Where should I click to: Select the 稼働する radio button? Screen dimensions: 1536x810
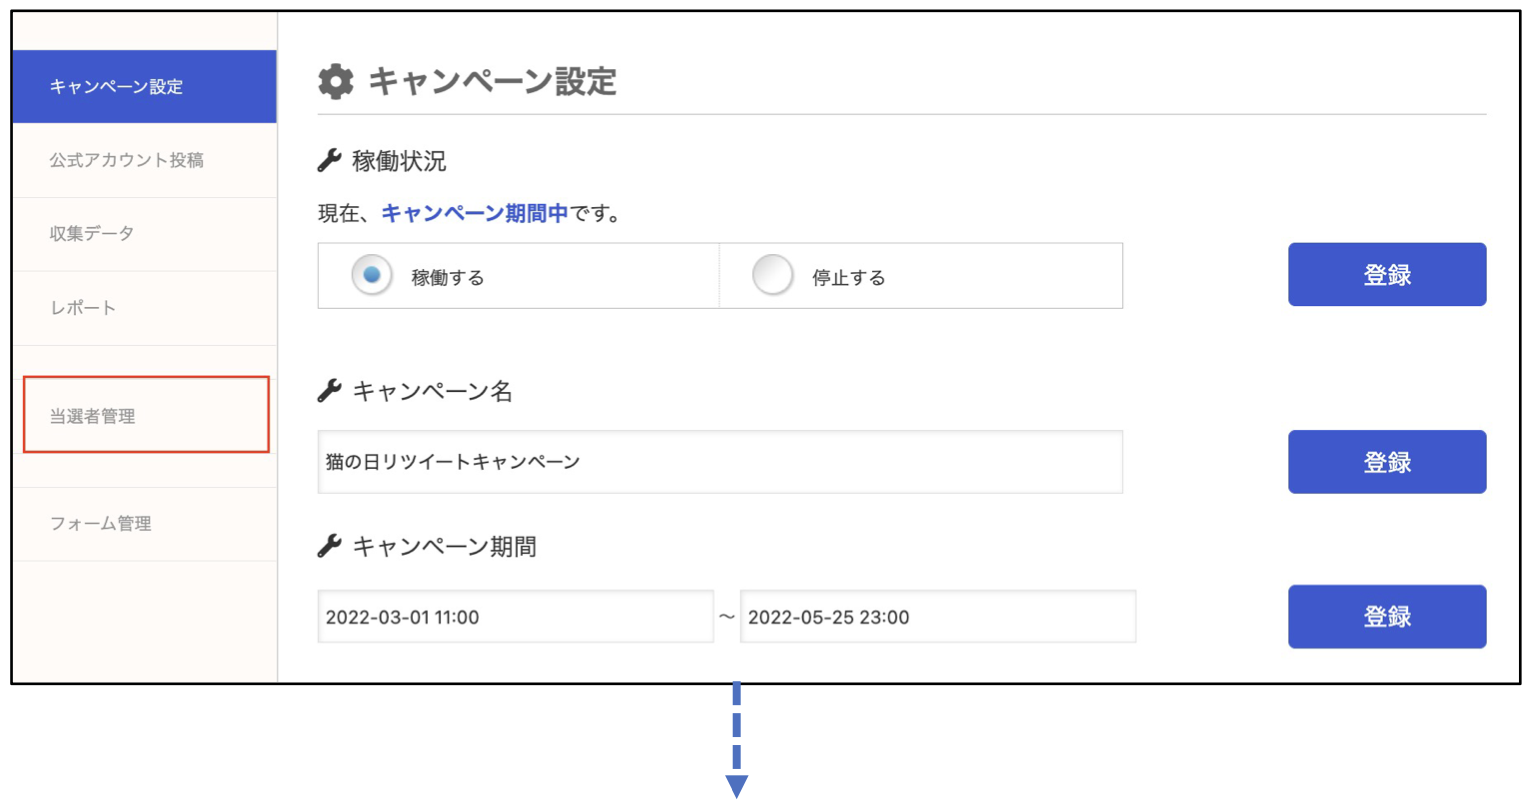pos(371,275)
